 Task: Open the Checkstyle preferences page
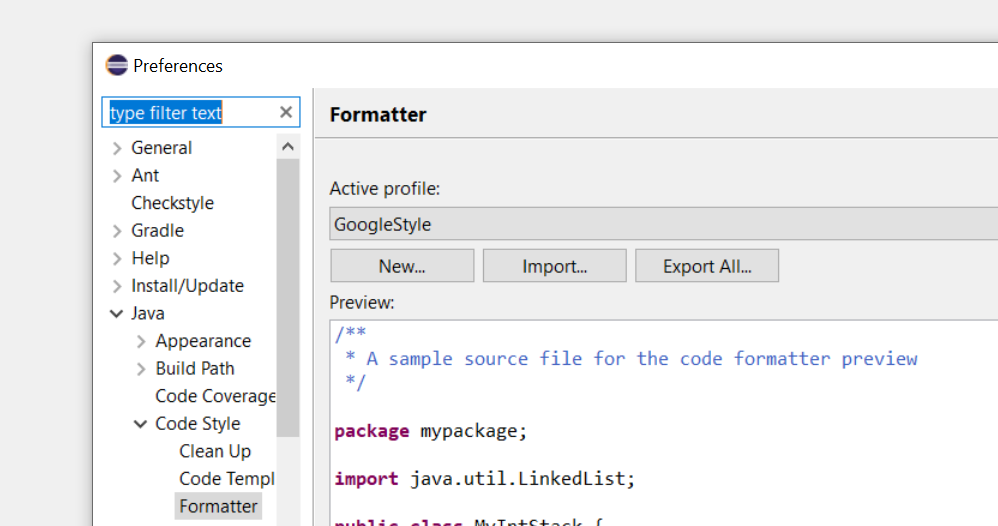pos(172,203)
